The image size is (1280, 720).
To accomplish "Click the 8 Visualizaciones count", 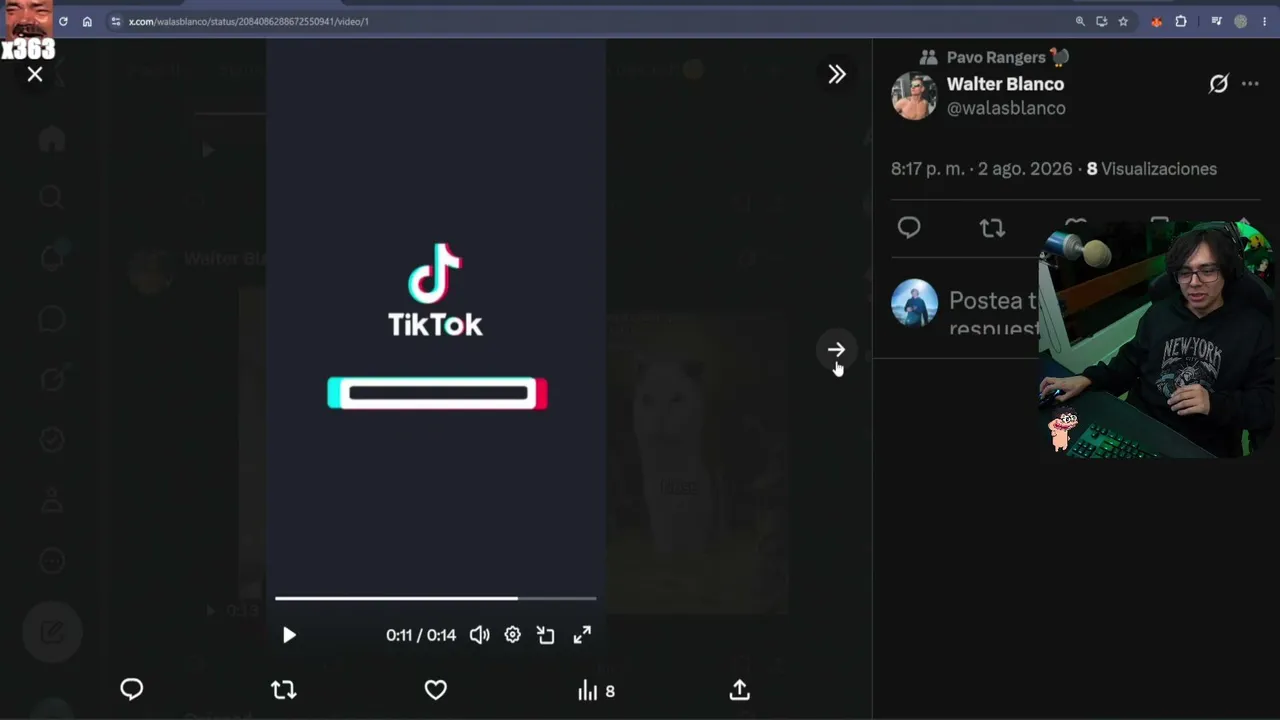I will click(x=1152, y=169).
